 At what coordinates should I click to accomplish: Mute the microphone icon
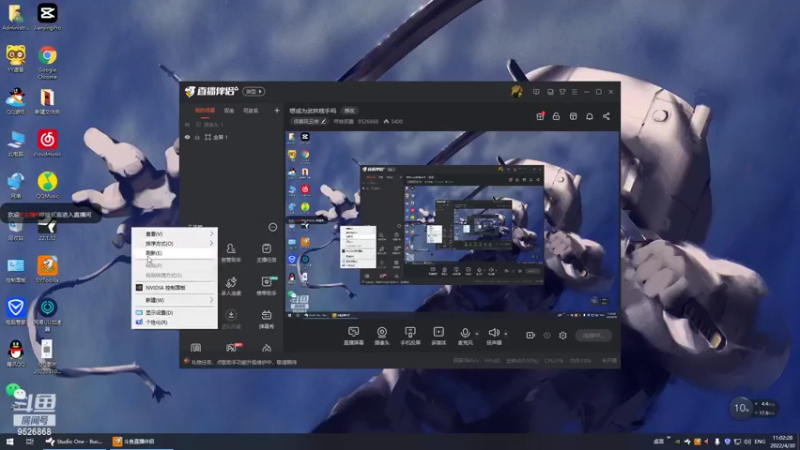coord(465,333)
